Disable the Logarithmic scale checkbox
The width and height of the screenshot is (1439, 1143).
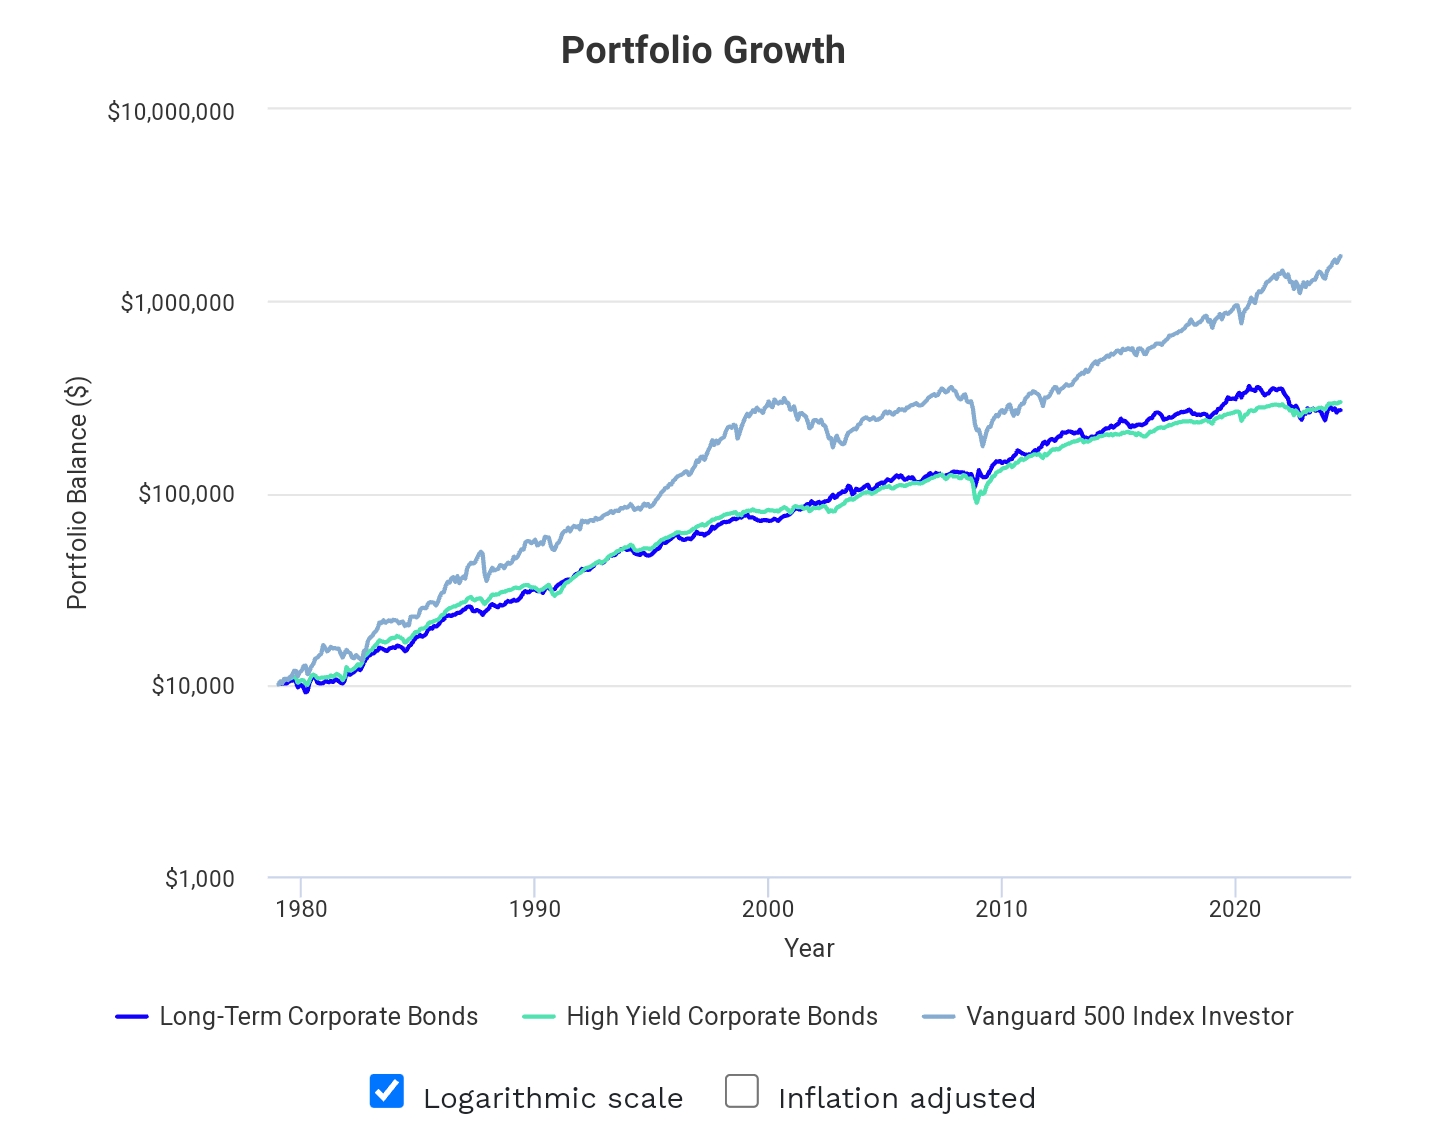tap(387, 1091)
